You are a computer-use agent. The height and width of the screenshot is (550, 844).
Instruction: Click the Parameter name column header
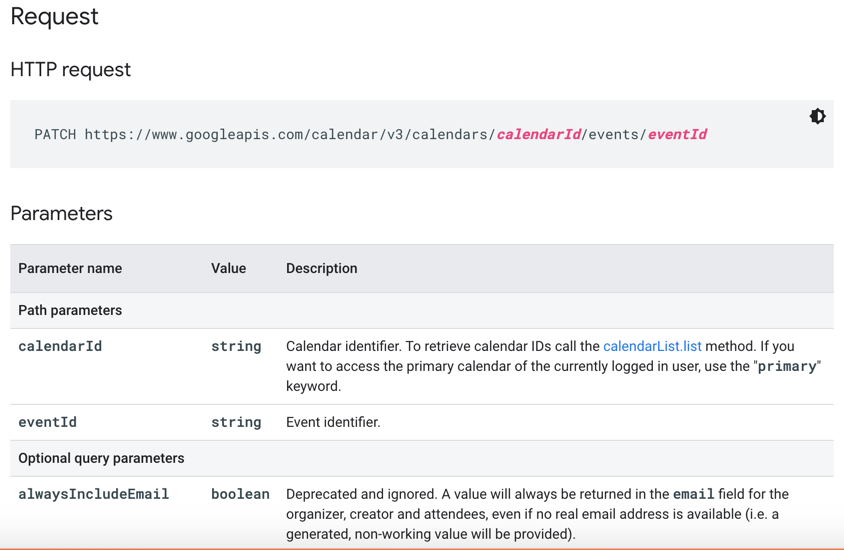(x=70, y=268)
